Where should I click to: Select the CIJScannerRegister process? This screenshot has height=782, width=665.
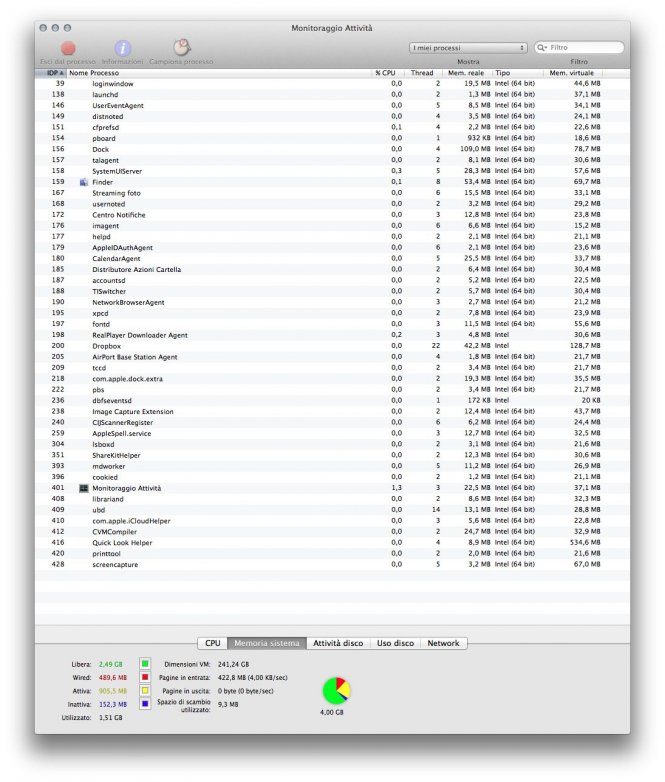click(x=332, y=423)
